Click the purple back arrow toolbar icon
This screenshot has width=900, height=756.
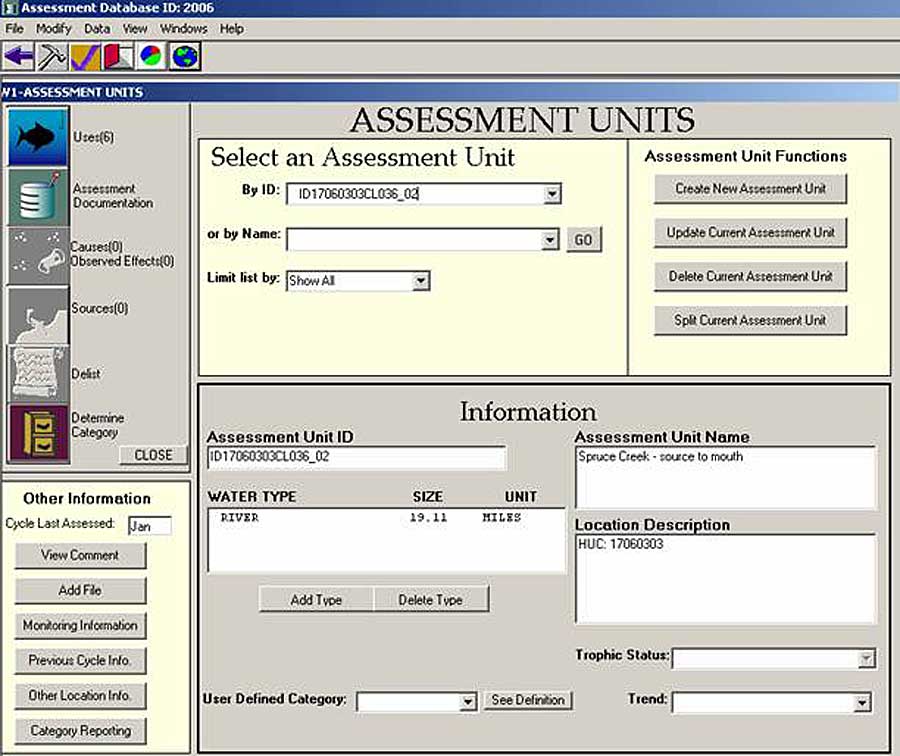19,57
